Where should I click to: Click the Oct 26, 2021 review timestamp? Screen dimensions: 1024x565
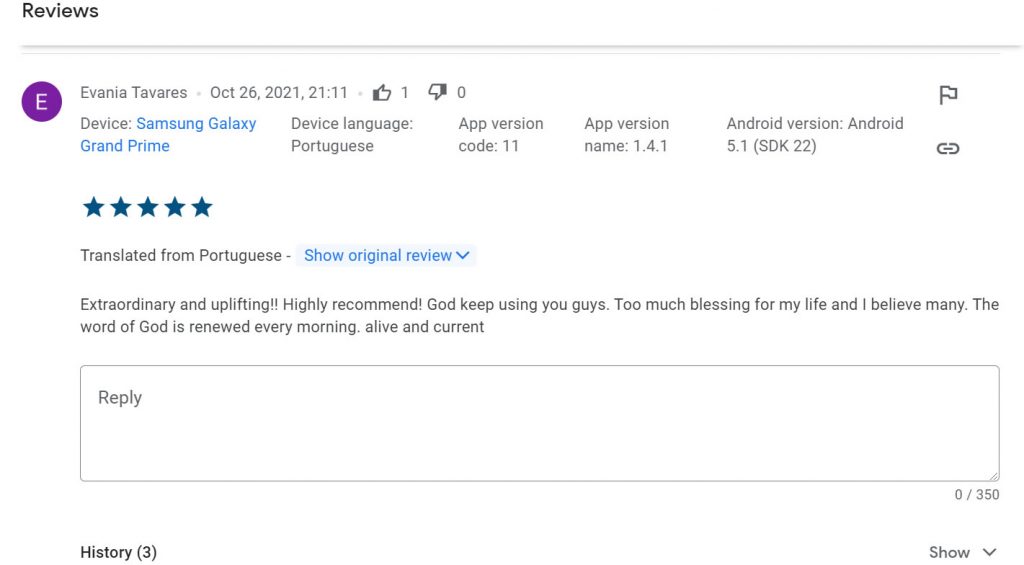[x=279, y=92]
